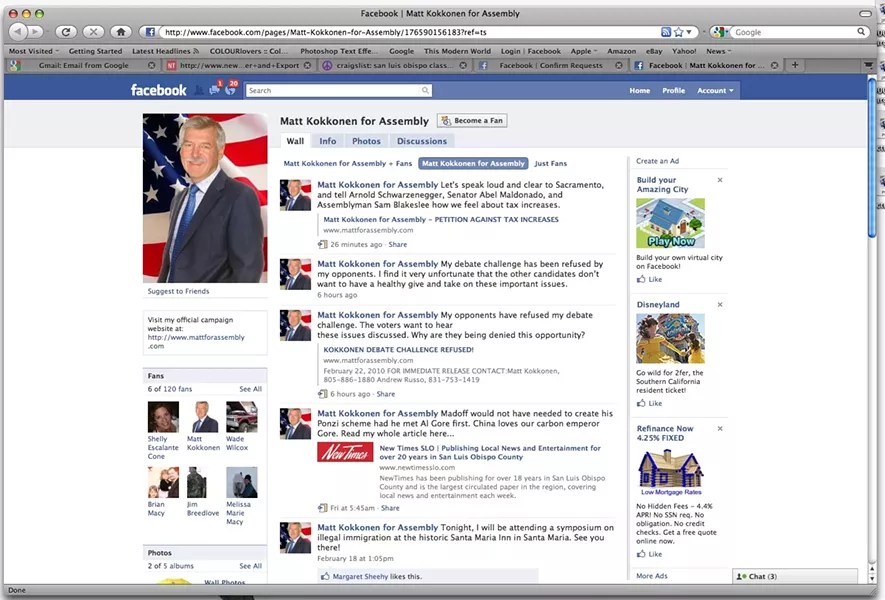Click See All next to photo albums
This screenshot has width=885, height=600.
[x=250, y=566]
